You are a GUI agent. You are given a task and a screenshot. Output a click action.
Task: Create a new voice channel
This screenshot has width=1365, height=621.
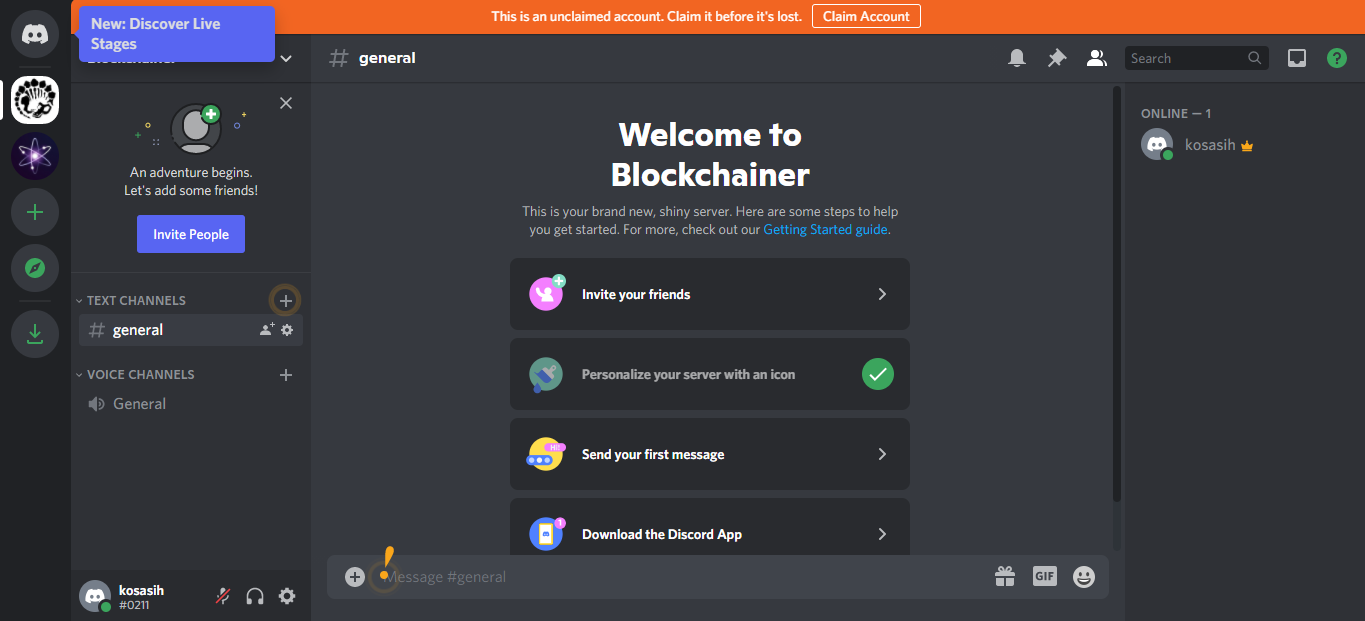tap(286, 375)
